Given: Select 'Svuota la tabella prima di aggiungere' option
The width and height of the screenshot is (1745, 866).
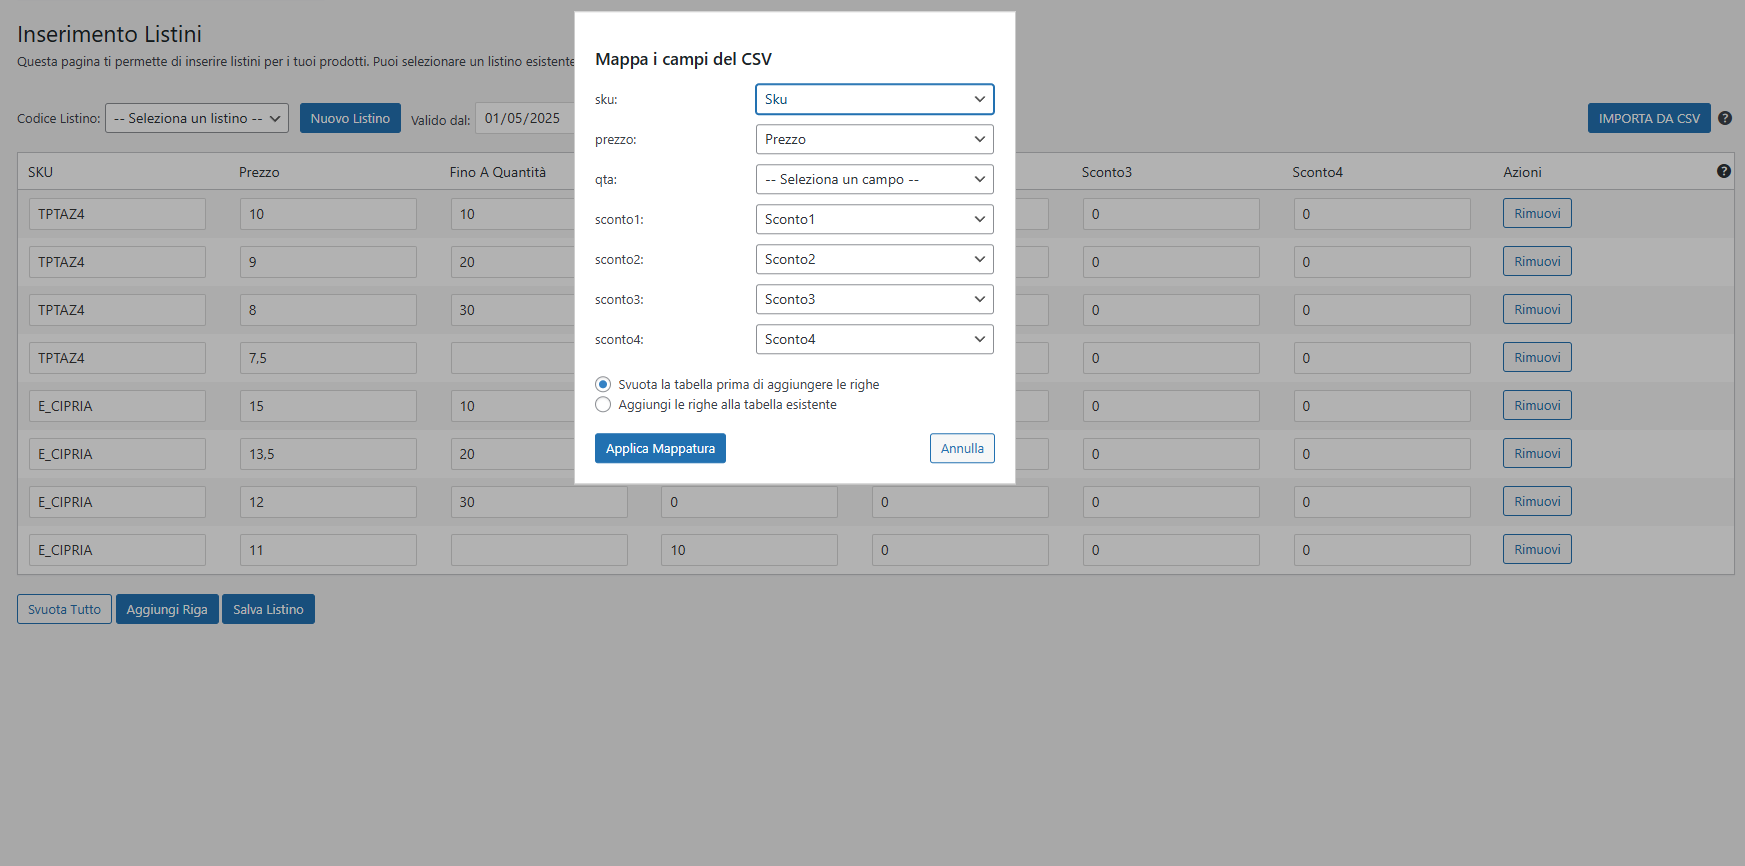Looking at the screenshot, I should 603,384.
